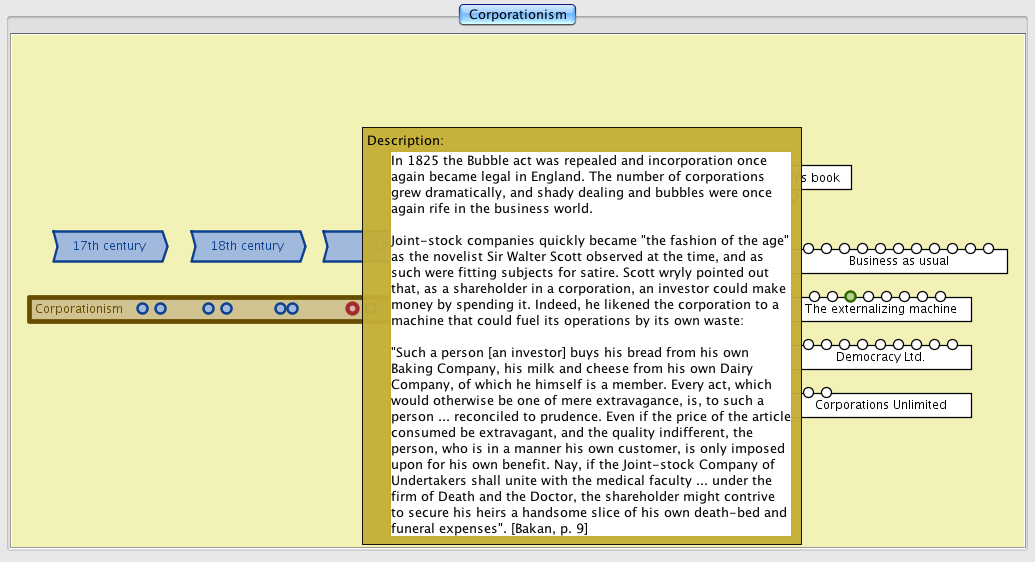Open the Corporationism tab at top
The image size is (1035, 562).
517,14
